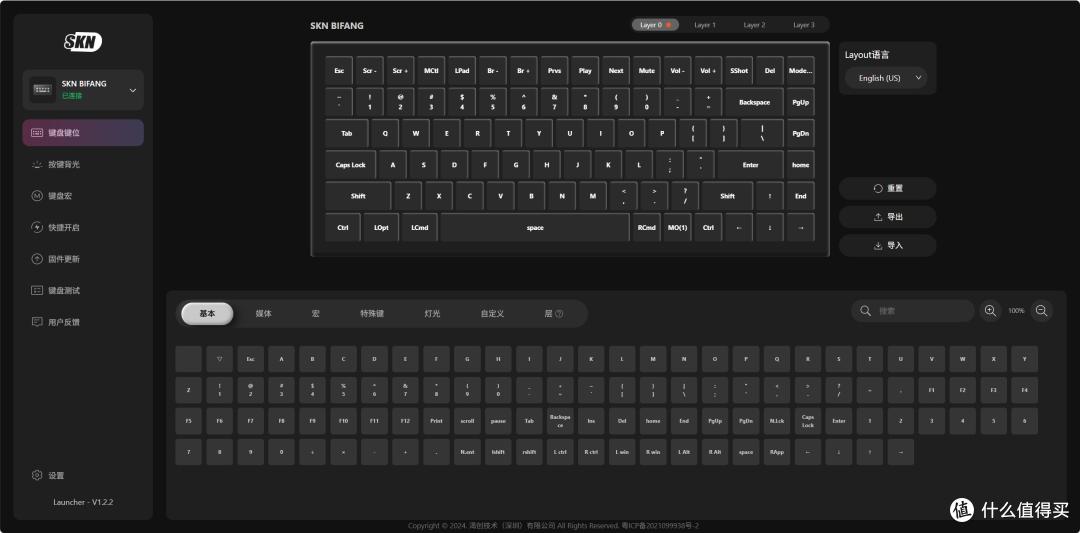
Task: Open the 键盘键位 keyboard mapping page
Action: (83, 132)
